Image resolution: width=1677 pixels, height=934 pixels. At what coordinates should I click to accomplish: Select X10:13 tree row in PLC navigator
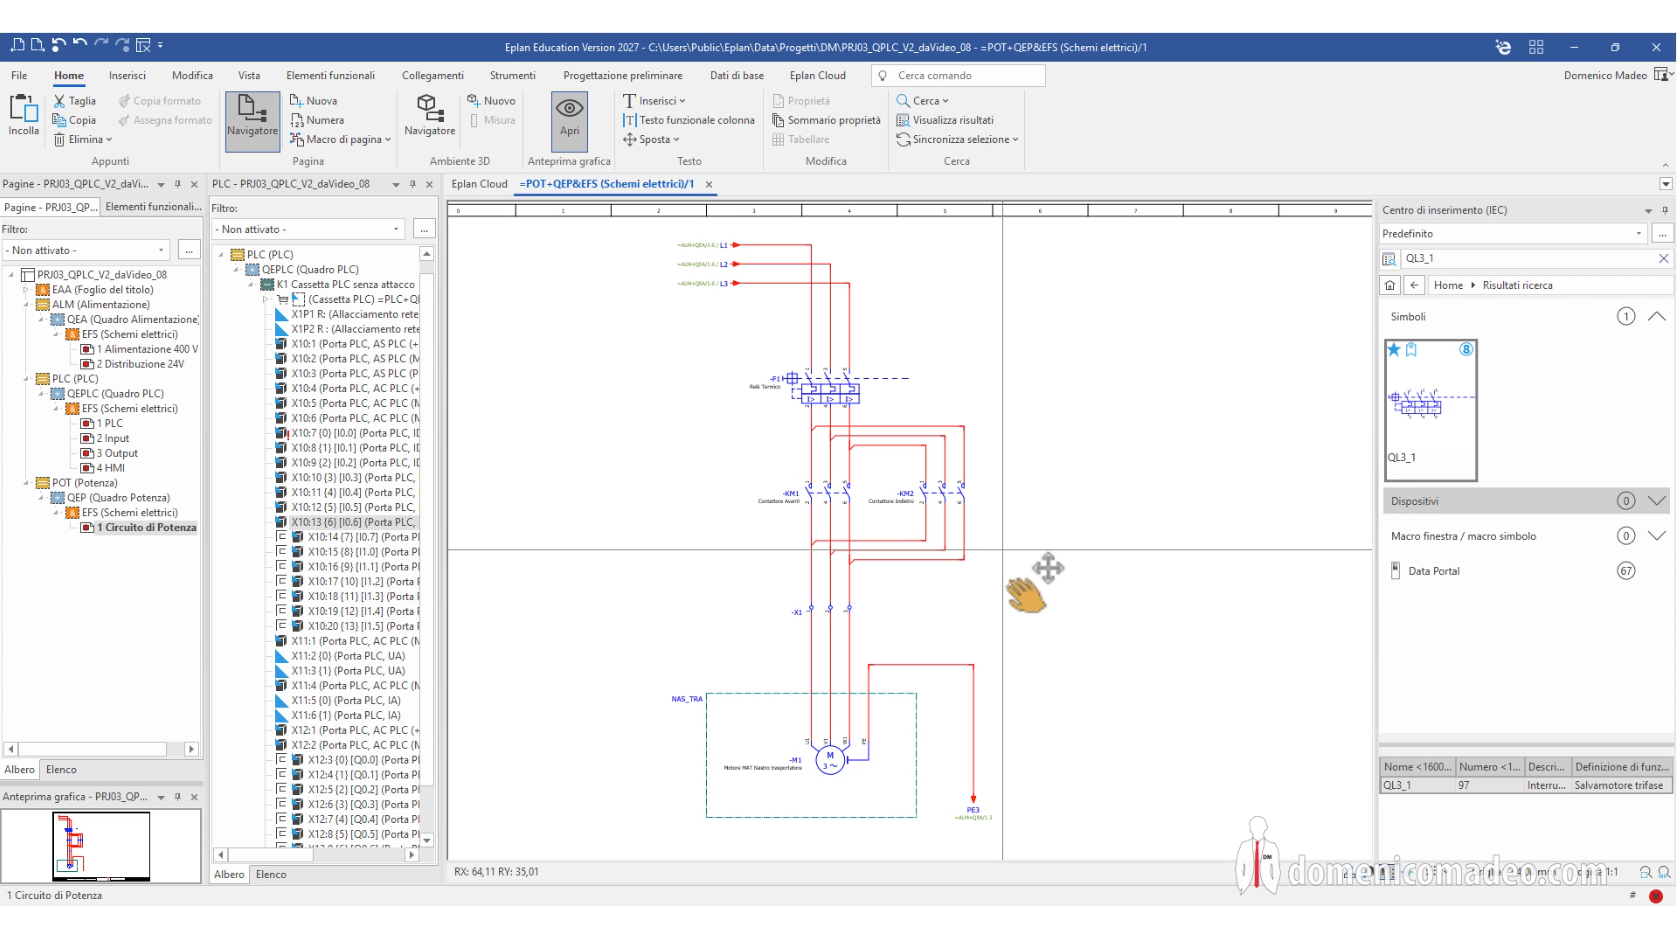[347, 522]
